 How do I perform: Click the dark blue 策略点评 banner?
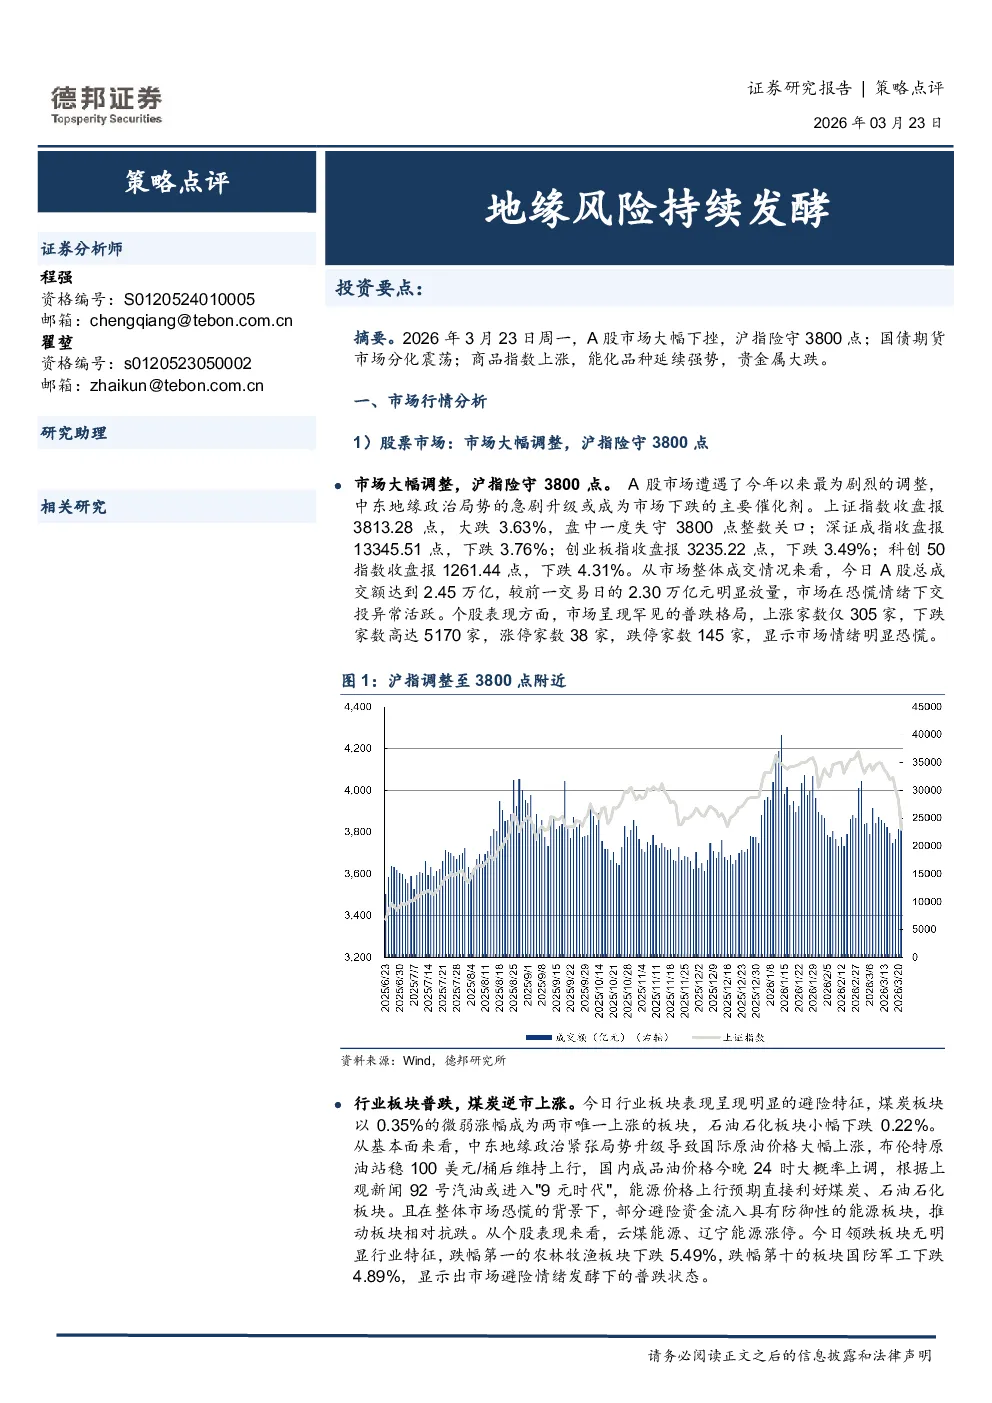177,181
